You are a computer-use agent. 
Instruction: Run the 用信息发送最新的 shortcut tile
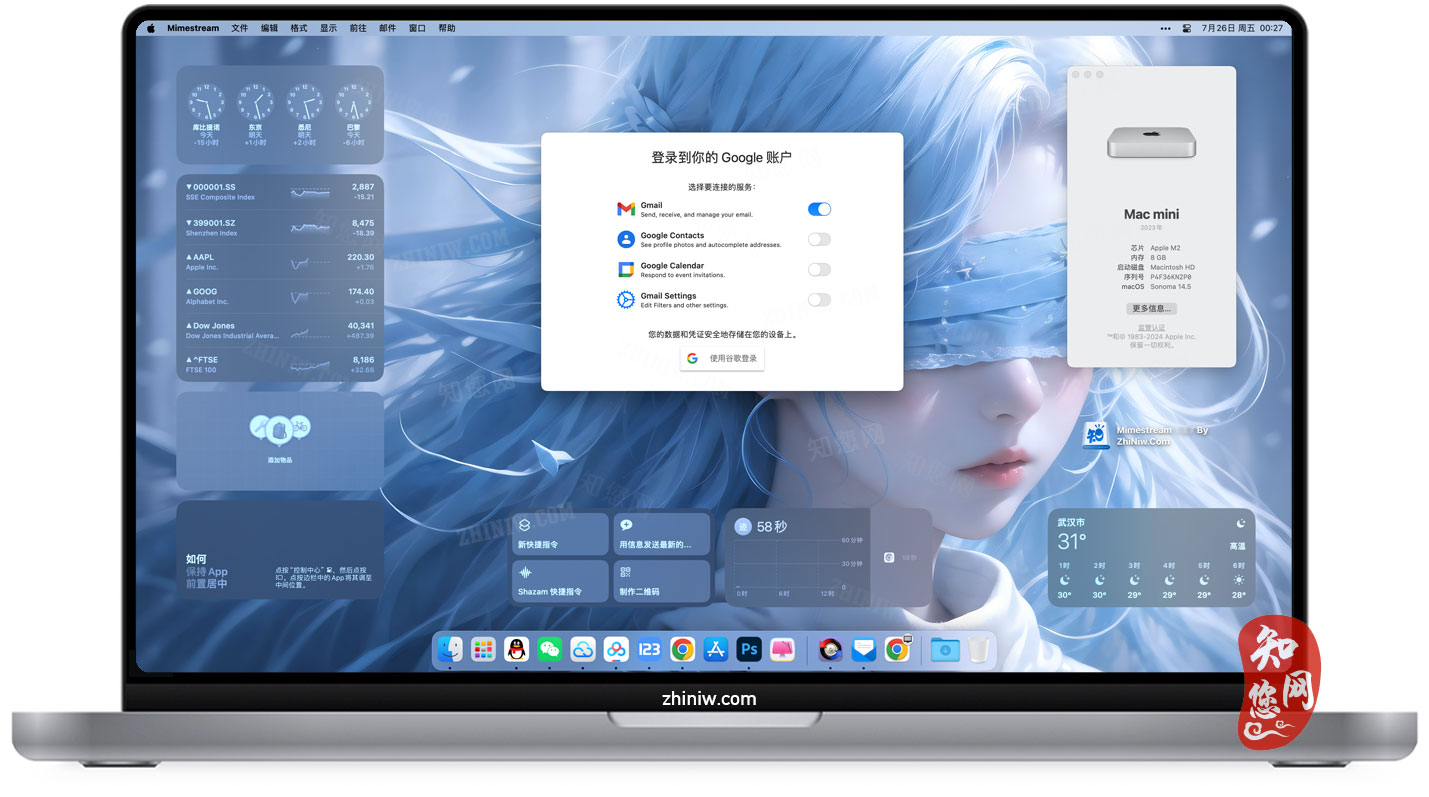point(661,534)
